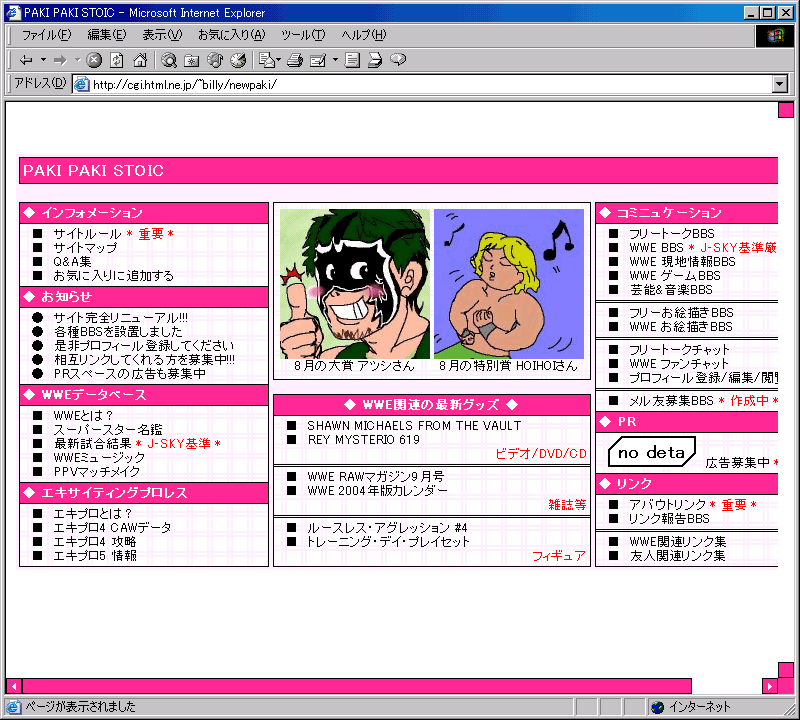Screen dimensions: 800x720
Task: Open the Media toolbar button
Action: tap(215, 60)
